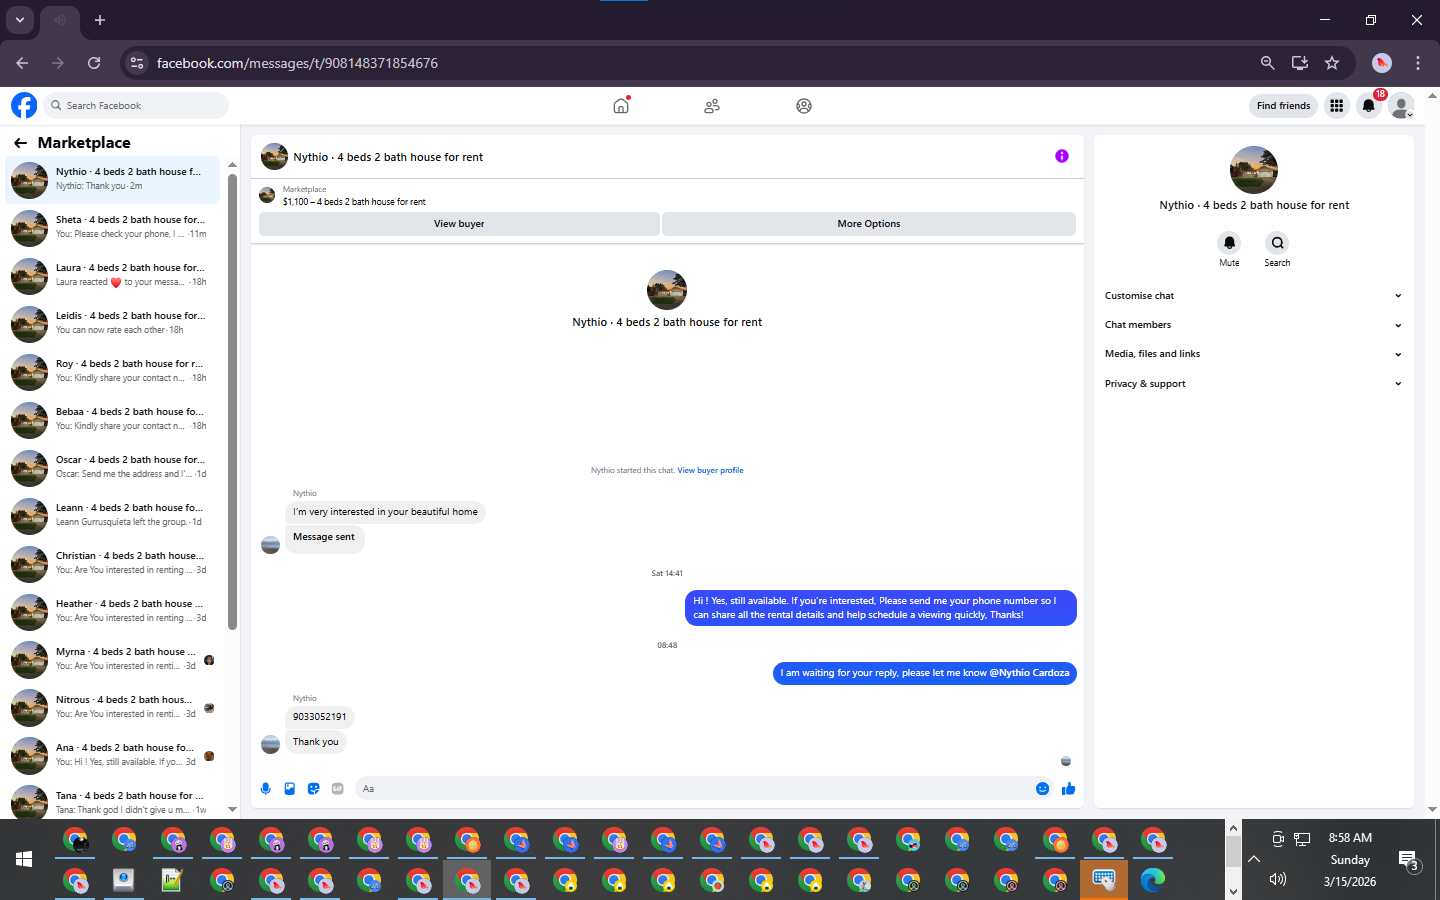The height and width of the screenshot is (900, 1440).
Task: Click the listing photo in the right panel
Action: (1254, 170)
